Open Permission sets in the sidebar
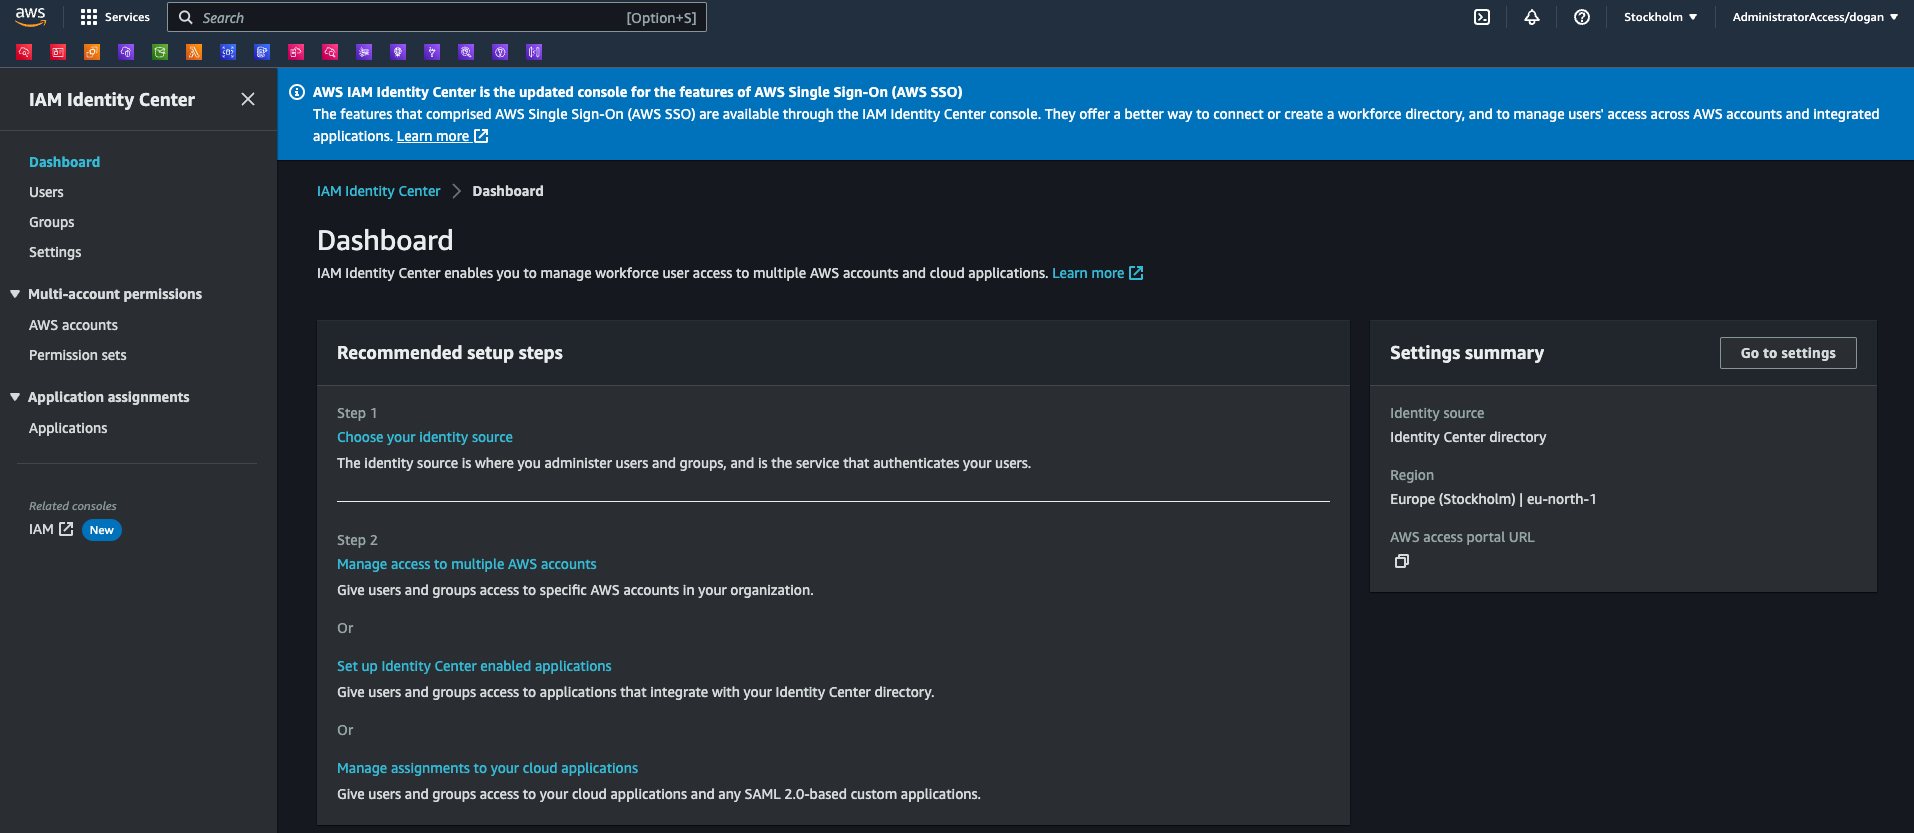The height and width of the screenshot is (833, 1914). pos(78,355)
